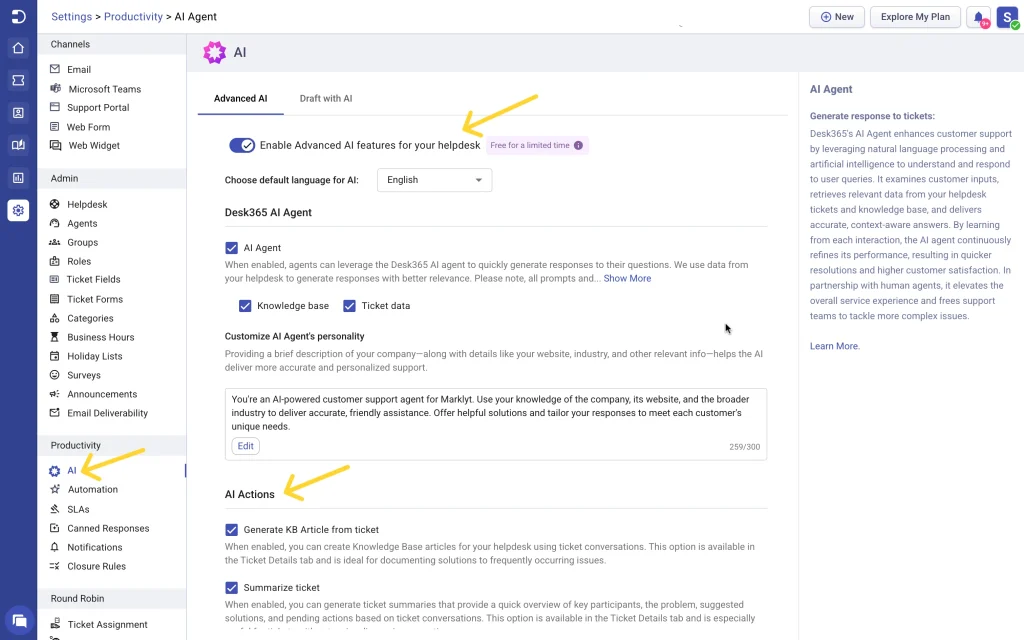Viewport: 1024px width, 640px height.
Task: Click the Web Widget icon
Action: [x=56, y=145]
